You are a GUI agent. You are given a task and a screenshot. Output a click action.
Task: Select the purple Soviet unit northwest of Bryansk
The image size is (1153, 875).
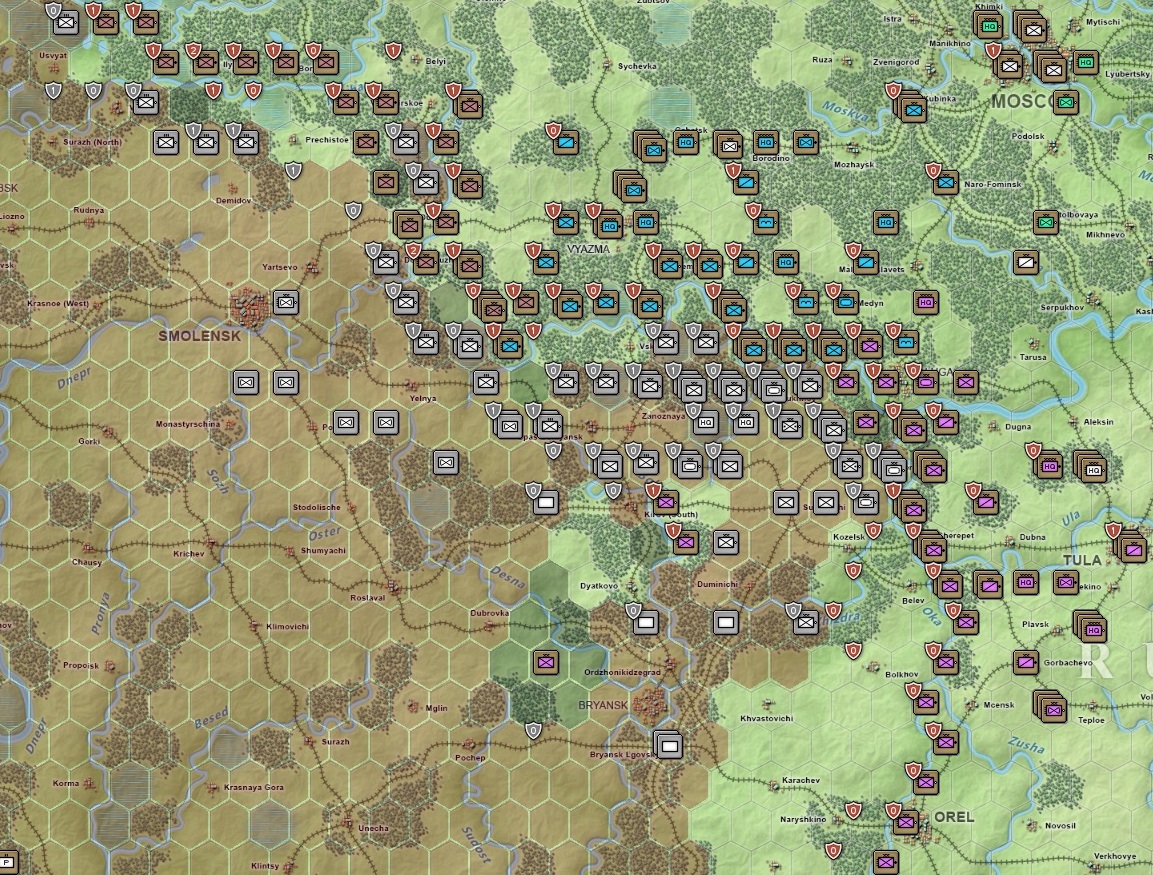coord(546,662)
